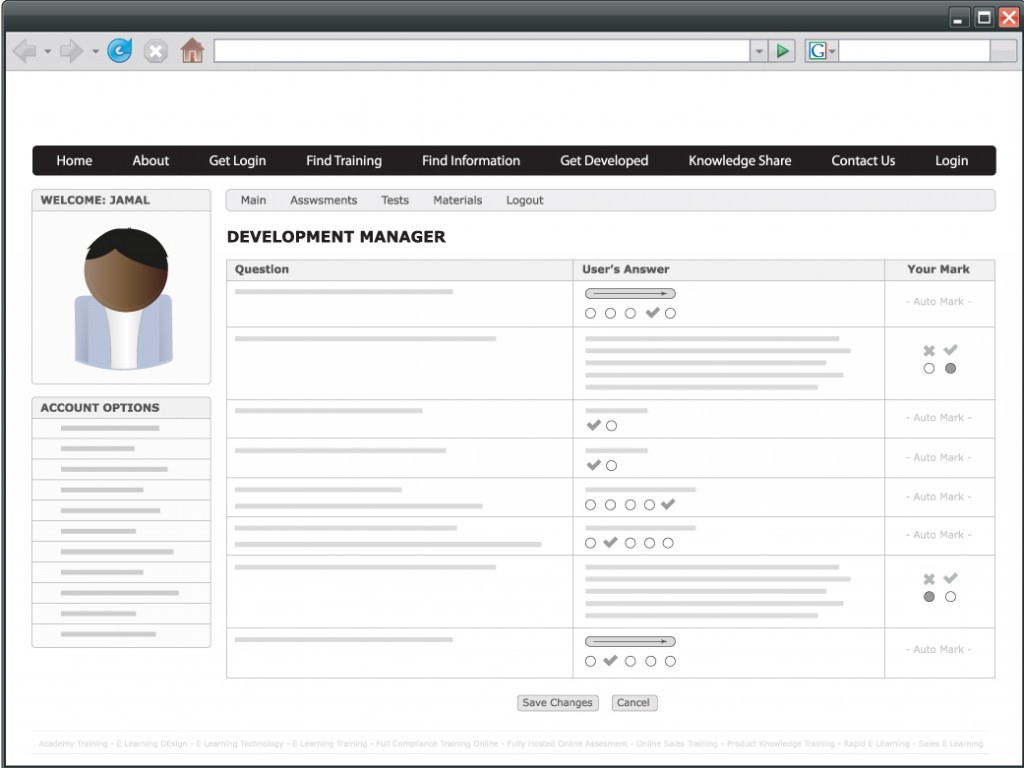Viewport: 1024px width, 768px height.
Task: Select the unchecked radio in the fourth question row
Action: [x=611, y=466]
